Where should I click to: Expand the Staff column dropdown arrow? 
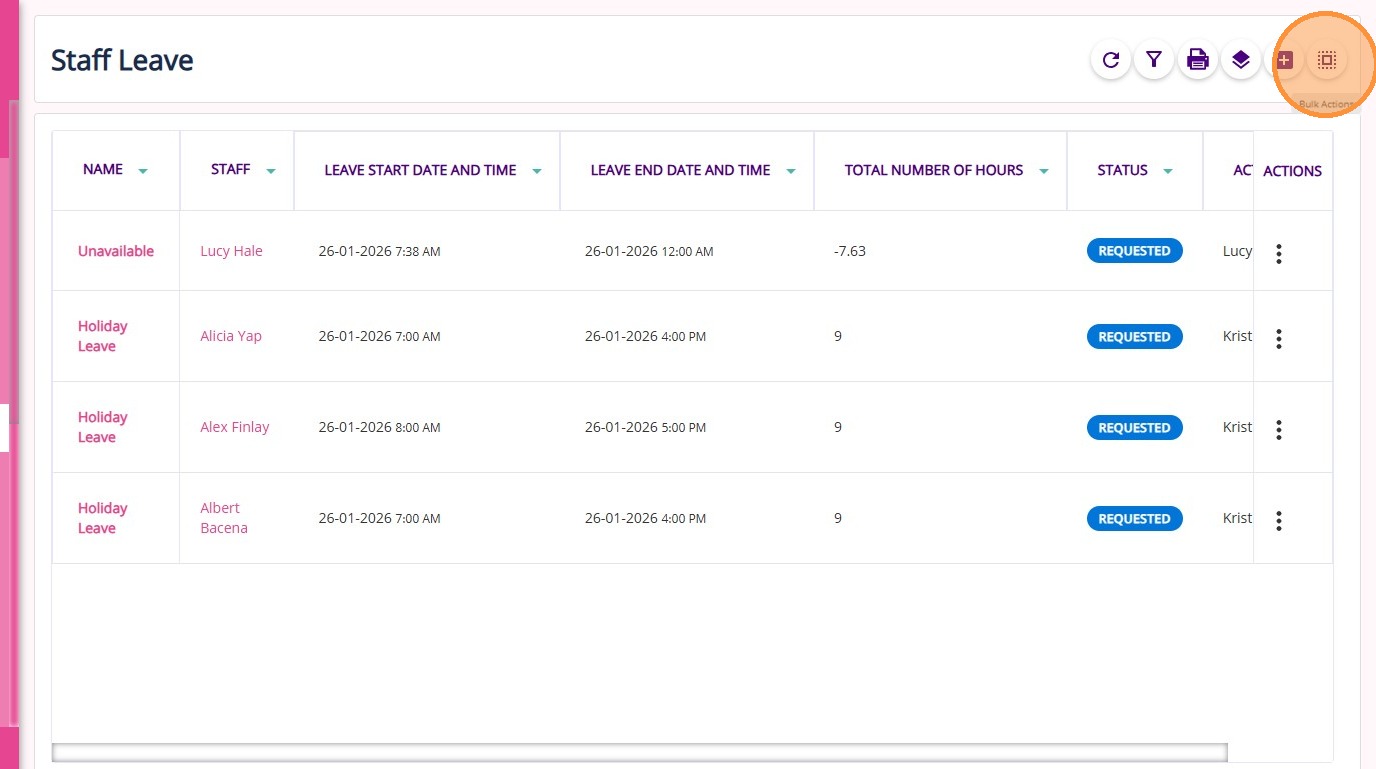tap(270, 172)
